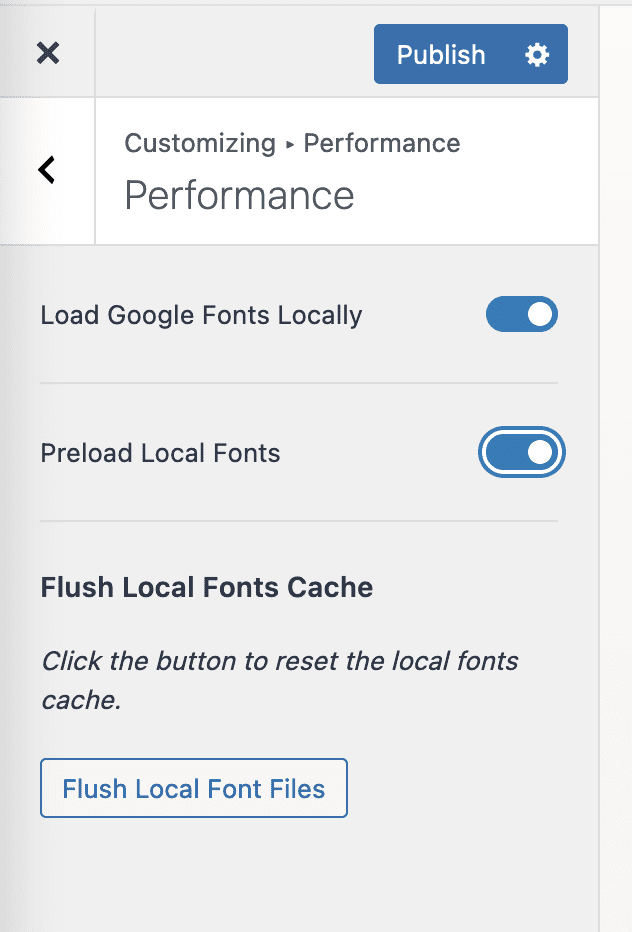Click the breadcrumb arrow separator
Image resolution: width=632 pixels, height=932 pixels.
pyautogui.click(x=289, y=144)
